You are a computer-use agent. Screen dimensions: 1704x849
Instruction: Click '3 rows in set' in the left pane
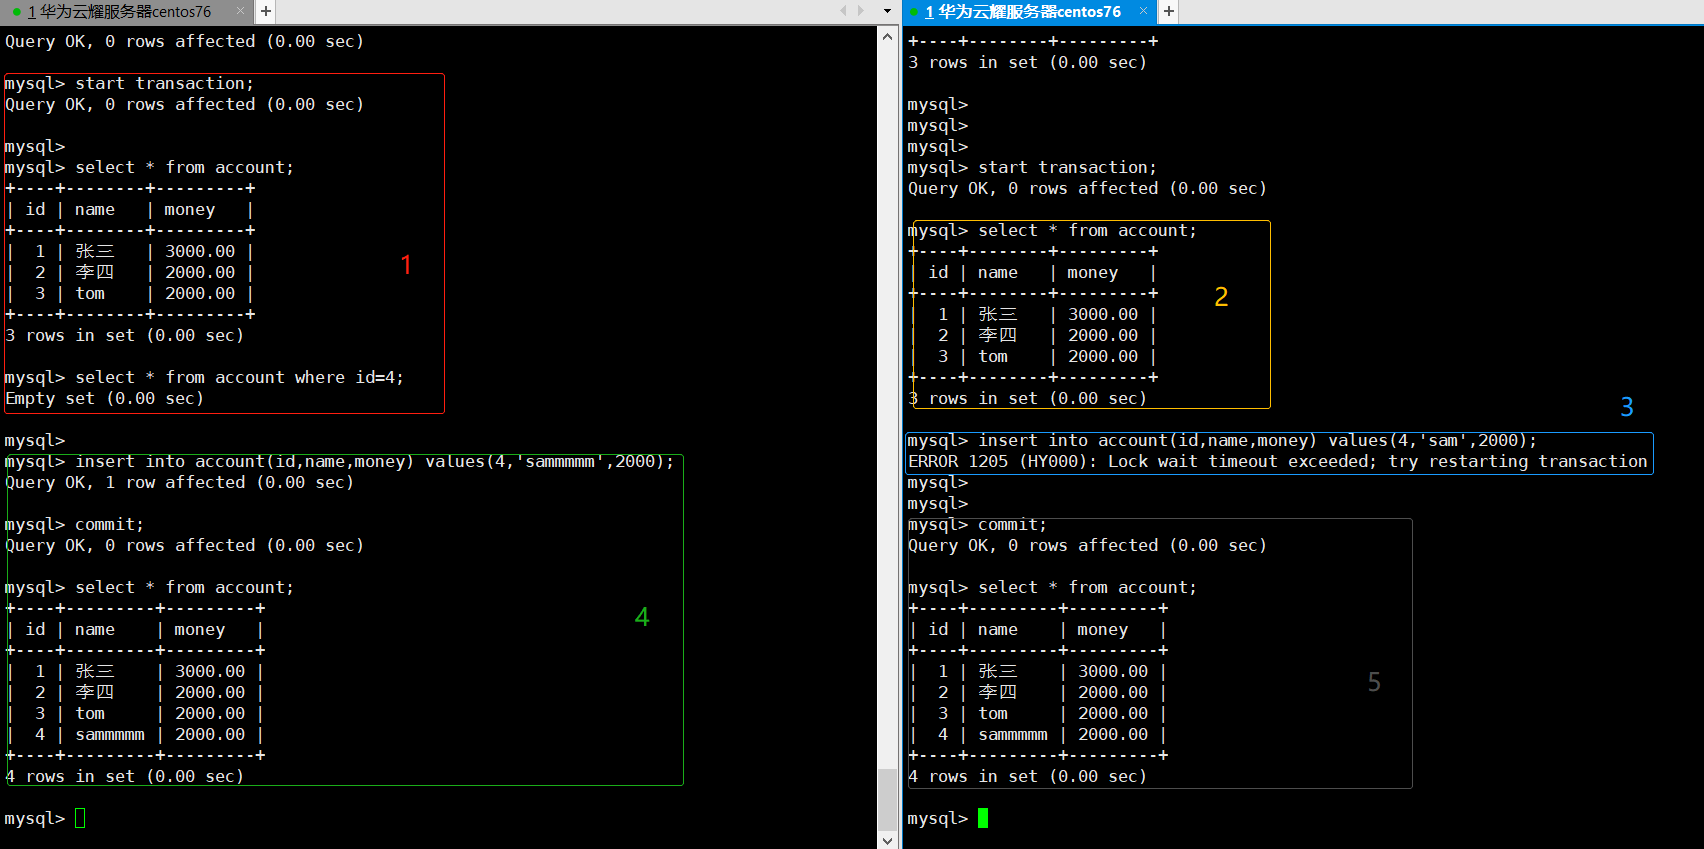[124, 336]
